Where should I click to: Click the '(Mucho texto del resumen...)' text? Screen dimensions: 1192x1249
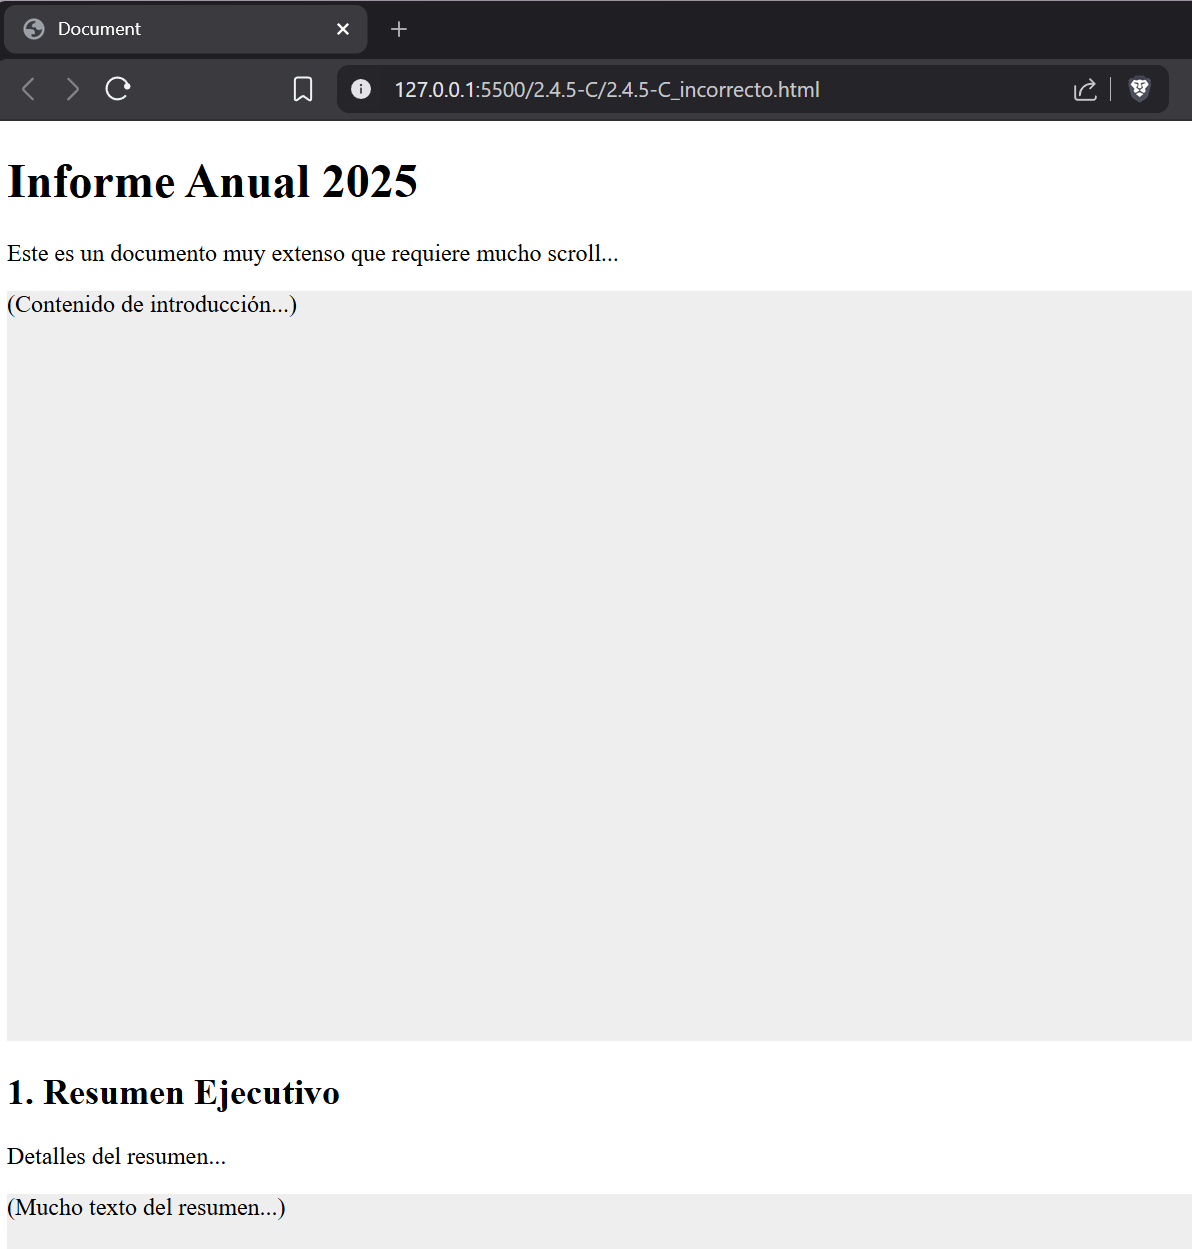click(x=146, y=1208)
